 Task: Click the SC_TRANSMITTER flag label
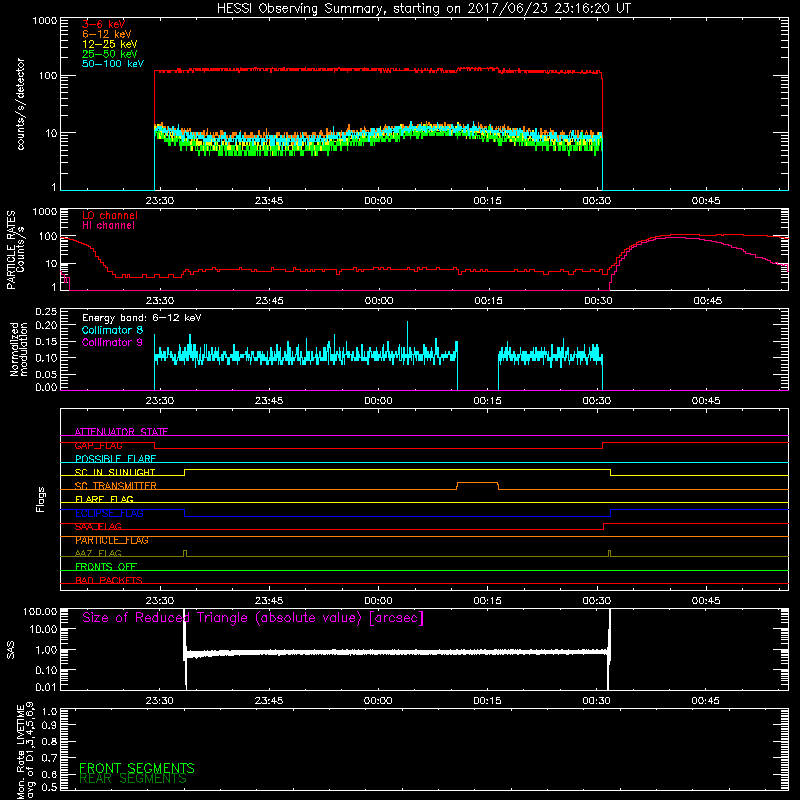pyautogui.click(x=116, y=486)
